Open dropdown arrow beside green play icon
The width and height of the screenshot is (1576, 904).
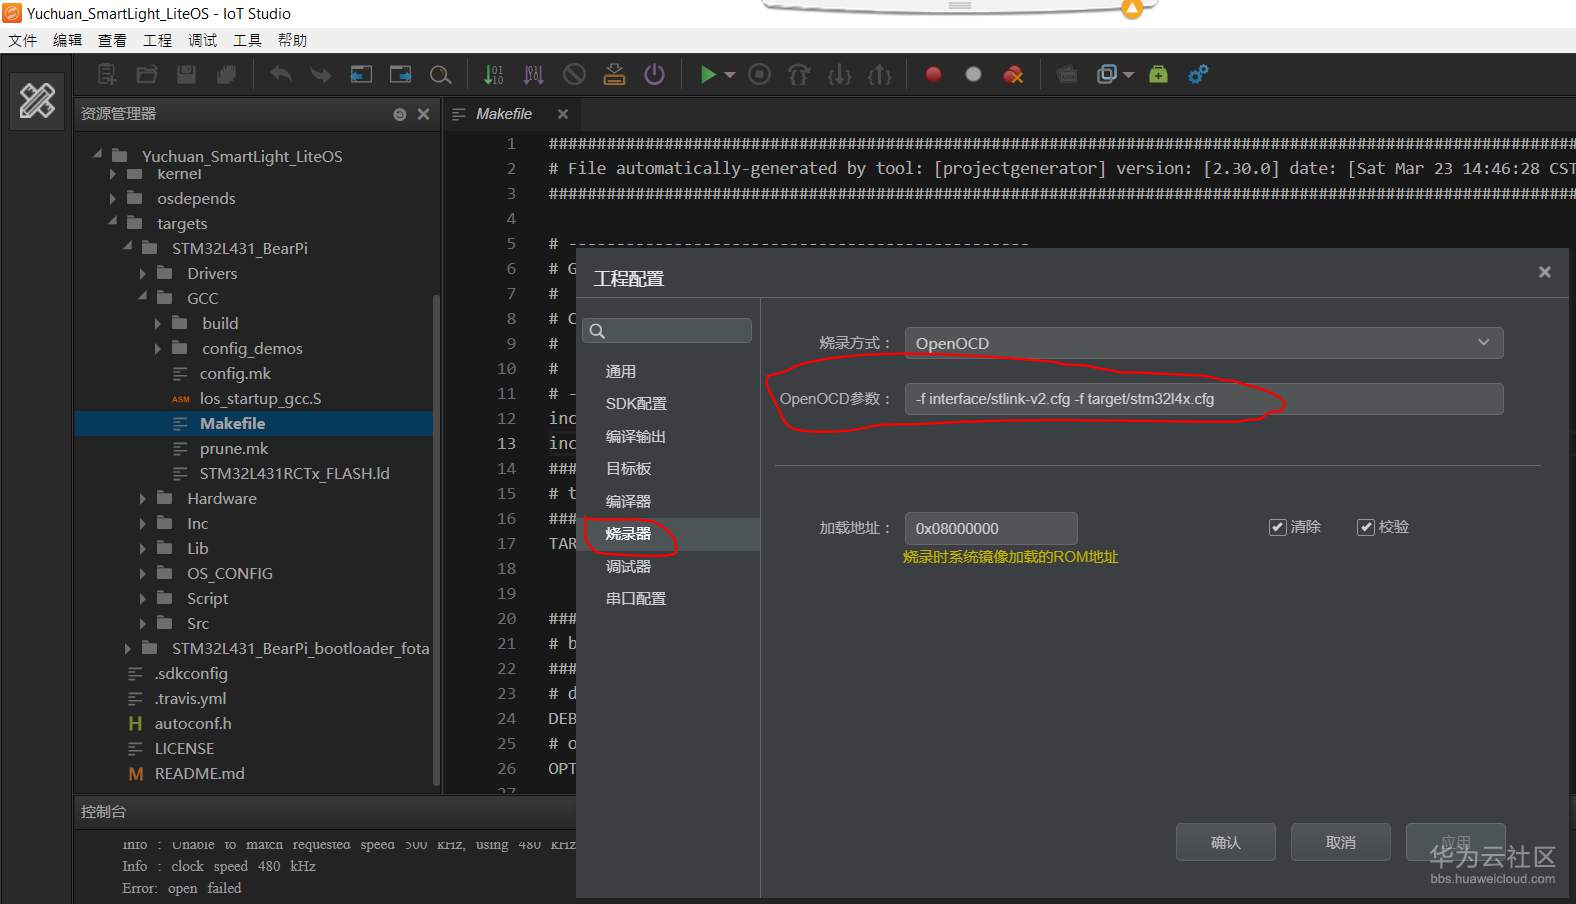coord(730,75)
